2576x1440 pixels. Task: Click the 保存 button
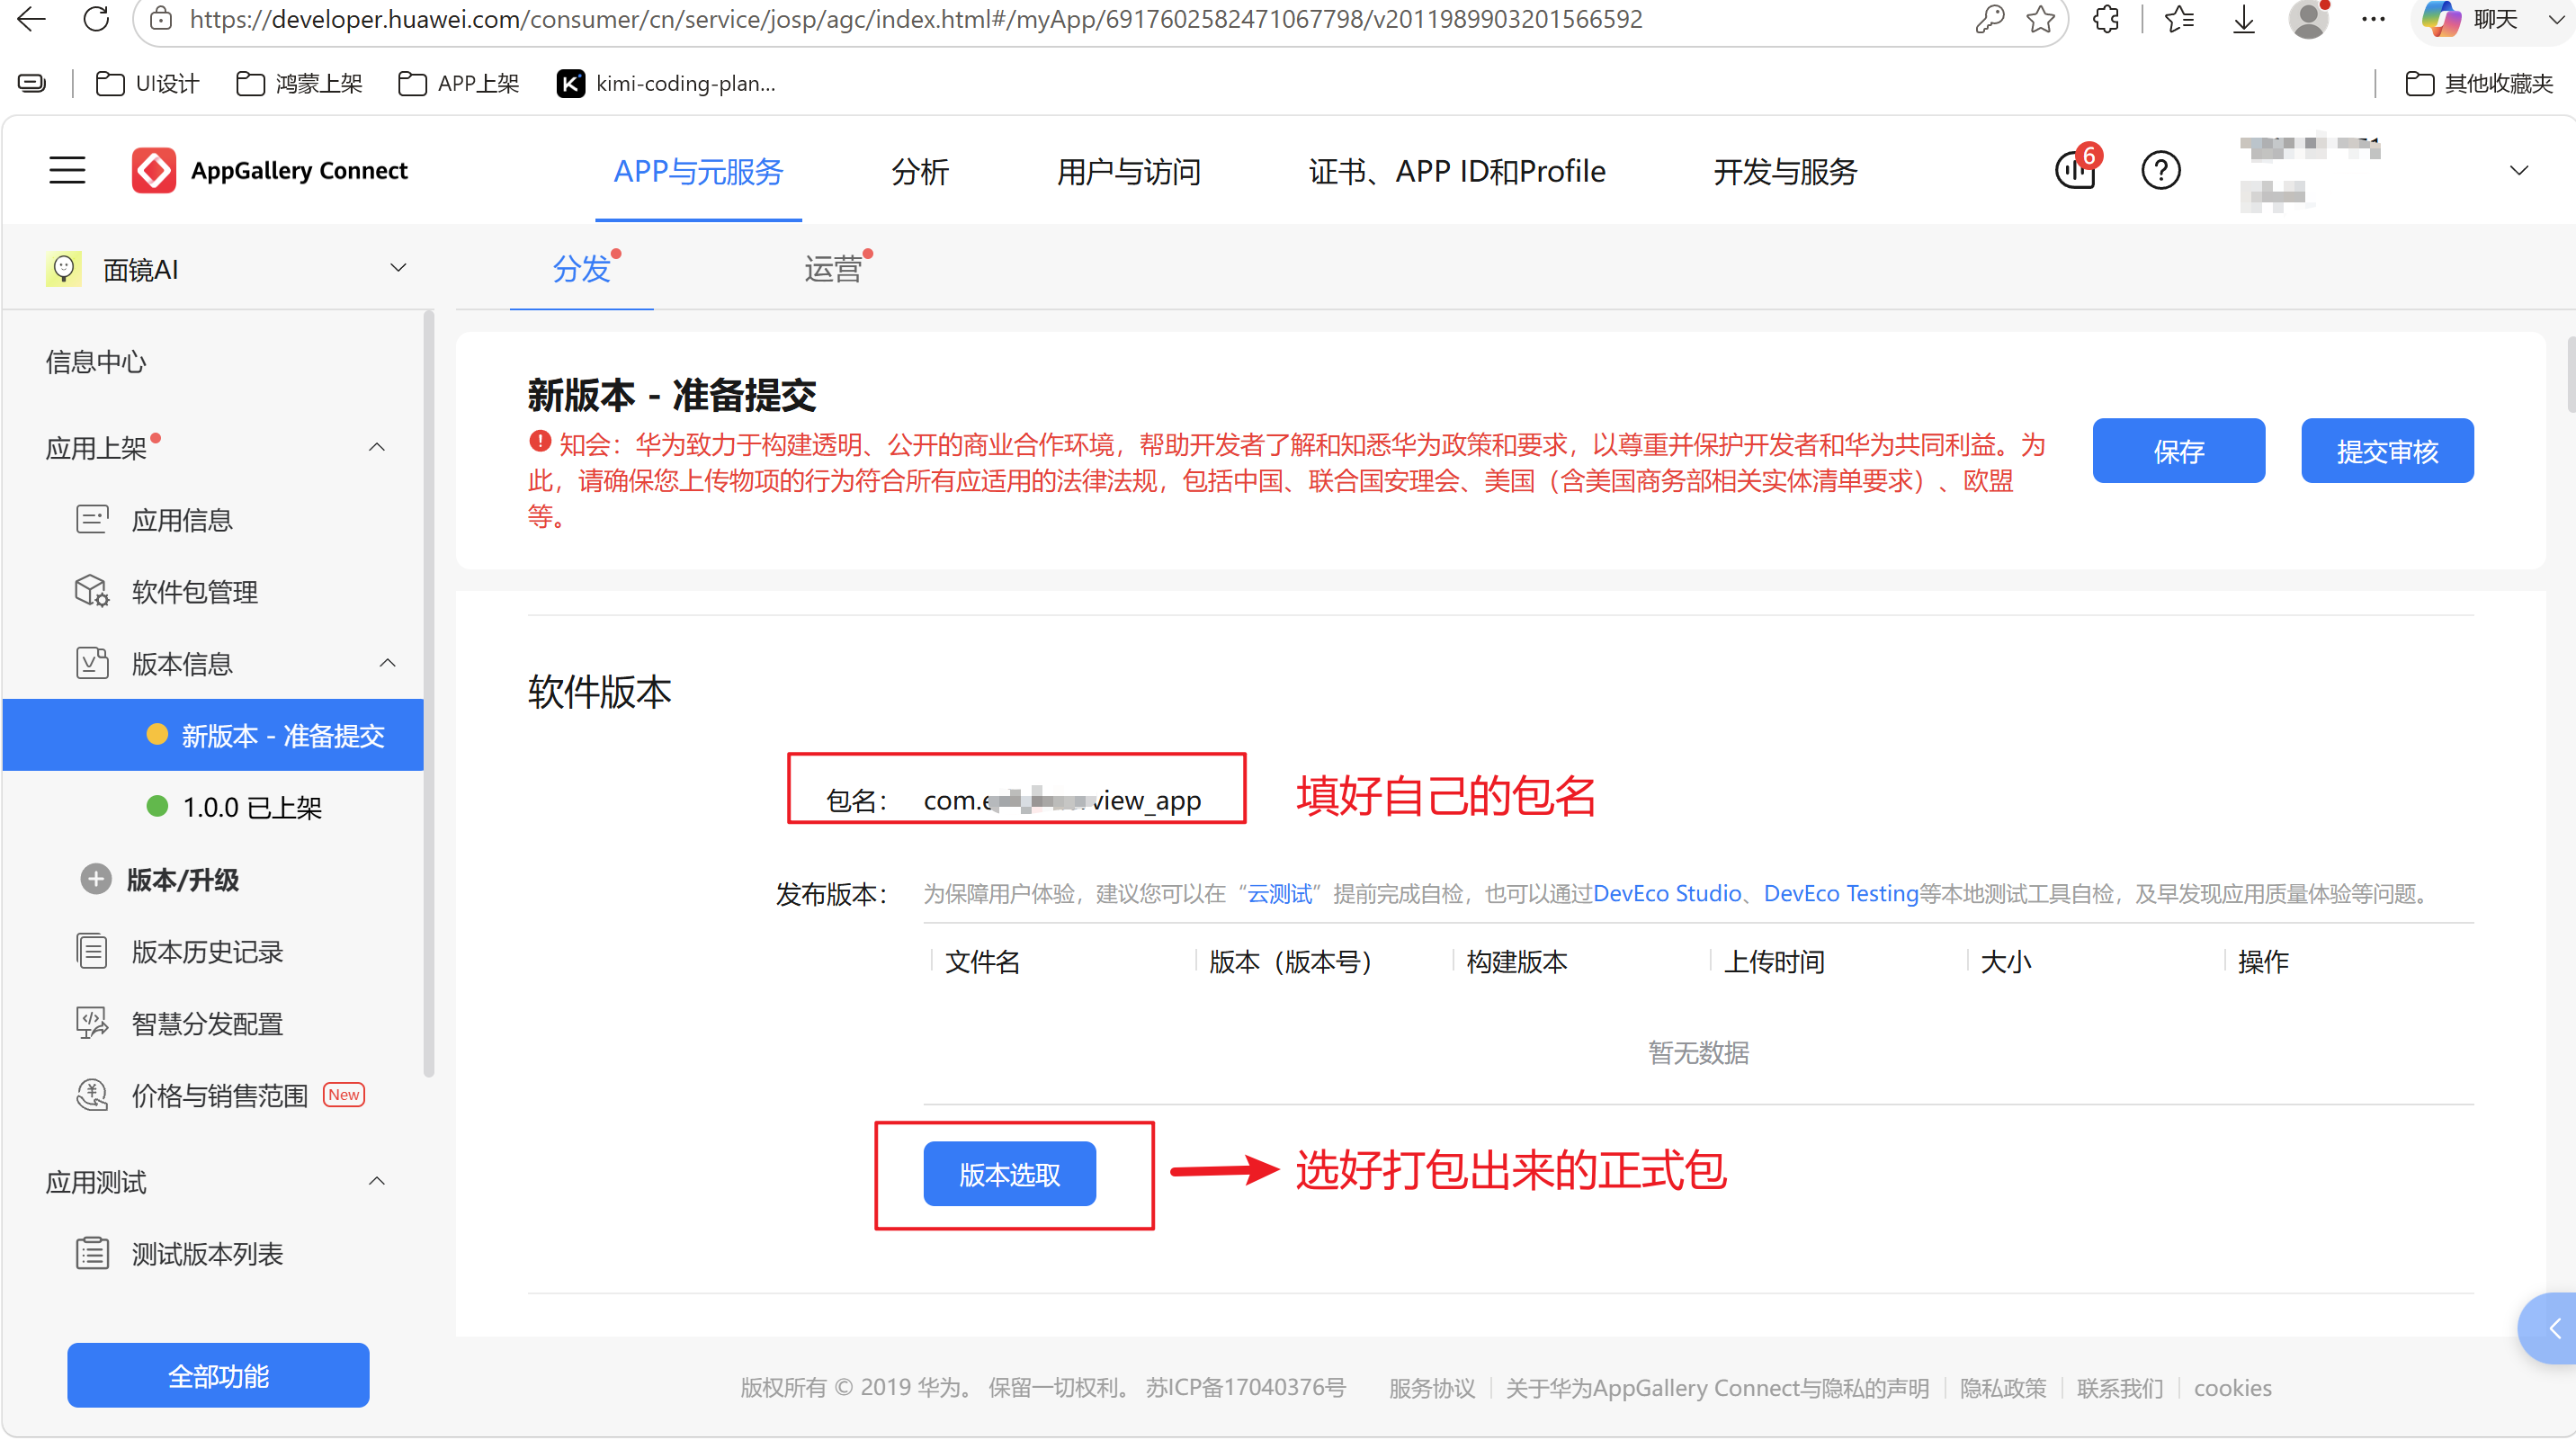click(2178, 451)
